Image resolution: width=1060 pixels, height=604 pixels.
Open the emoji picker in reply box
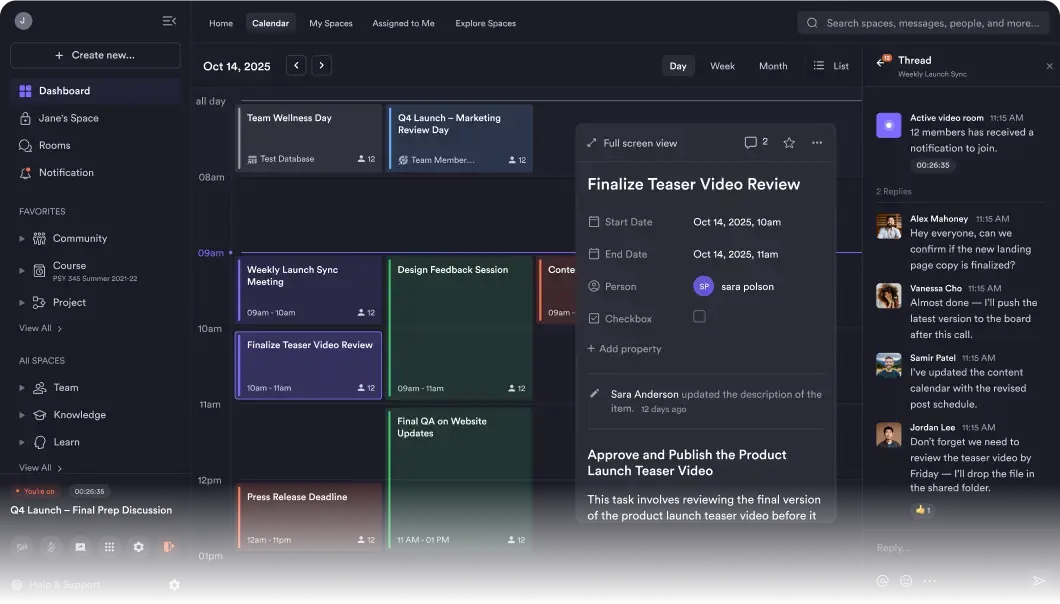pyautogui.click(x=906, y=581)
